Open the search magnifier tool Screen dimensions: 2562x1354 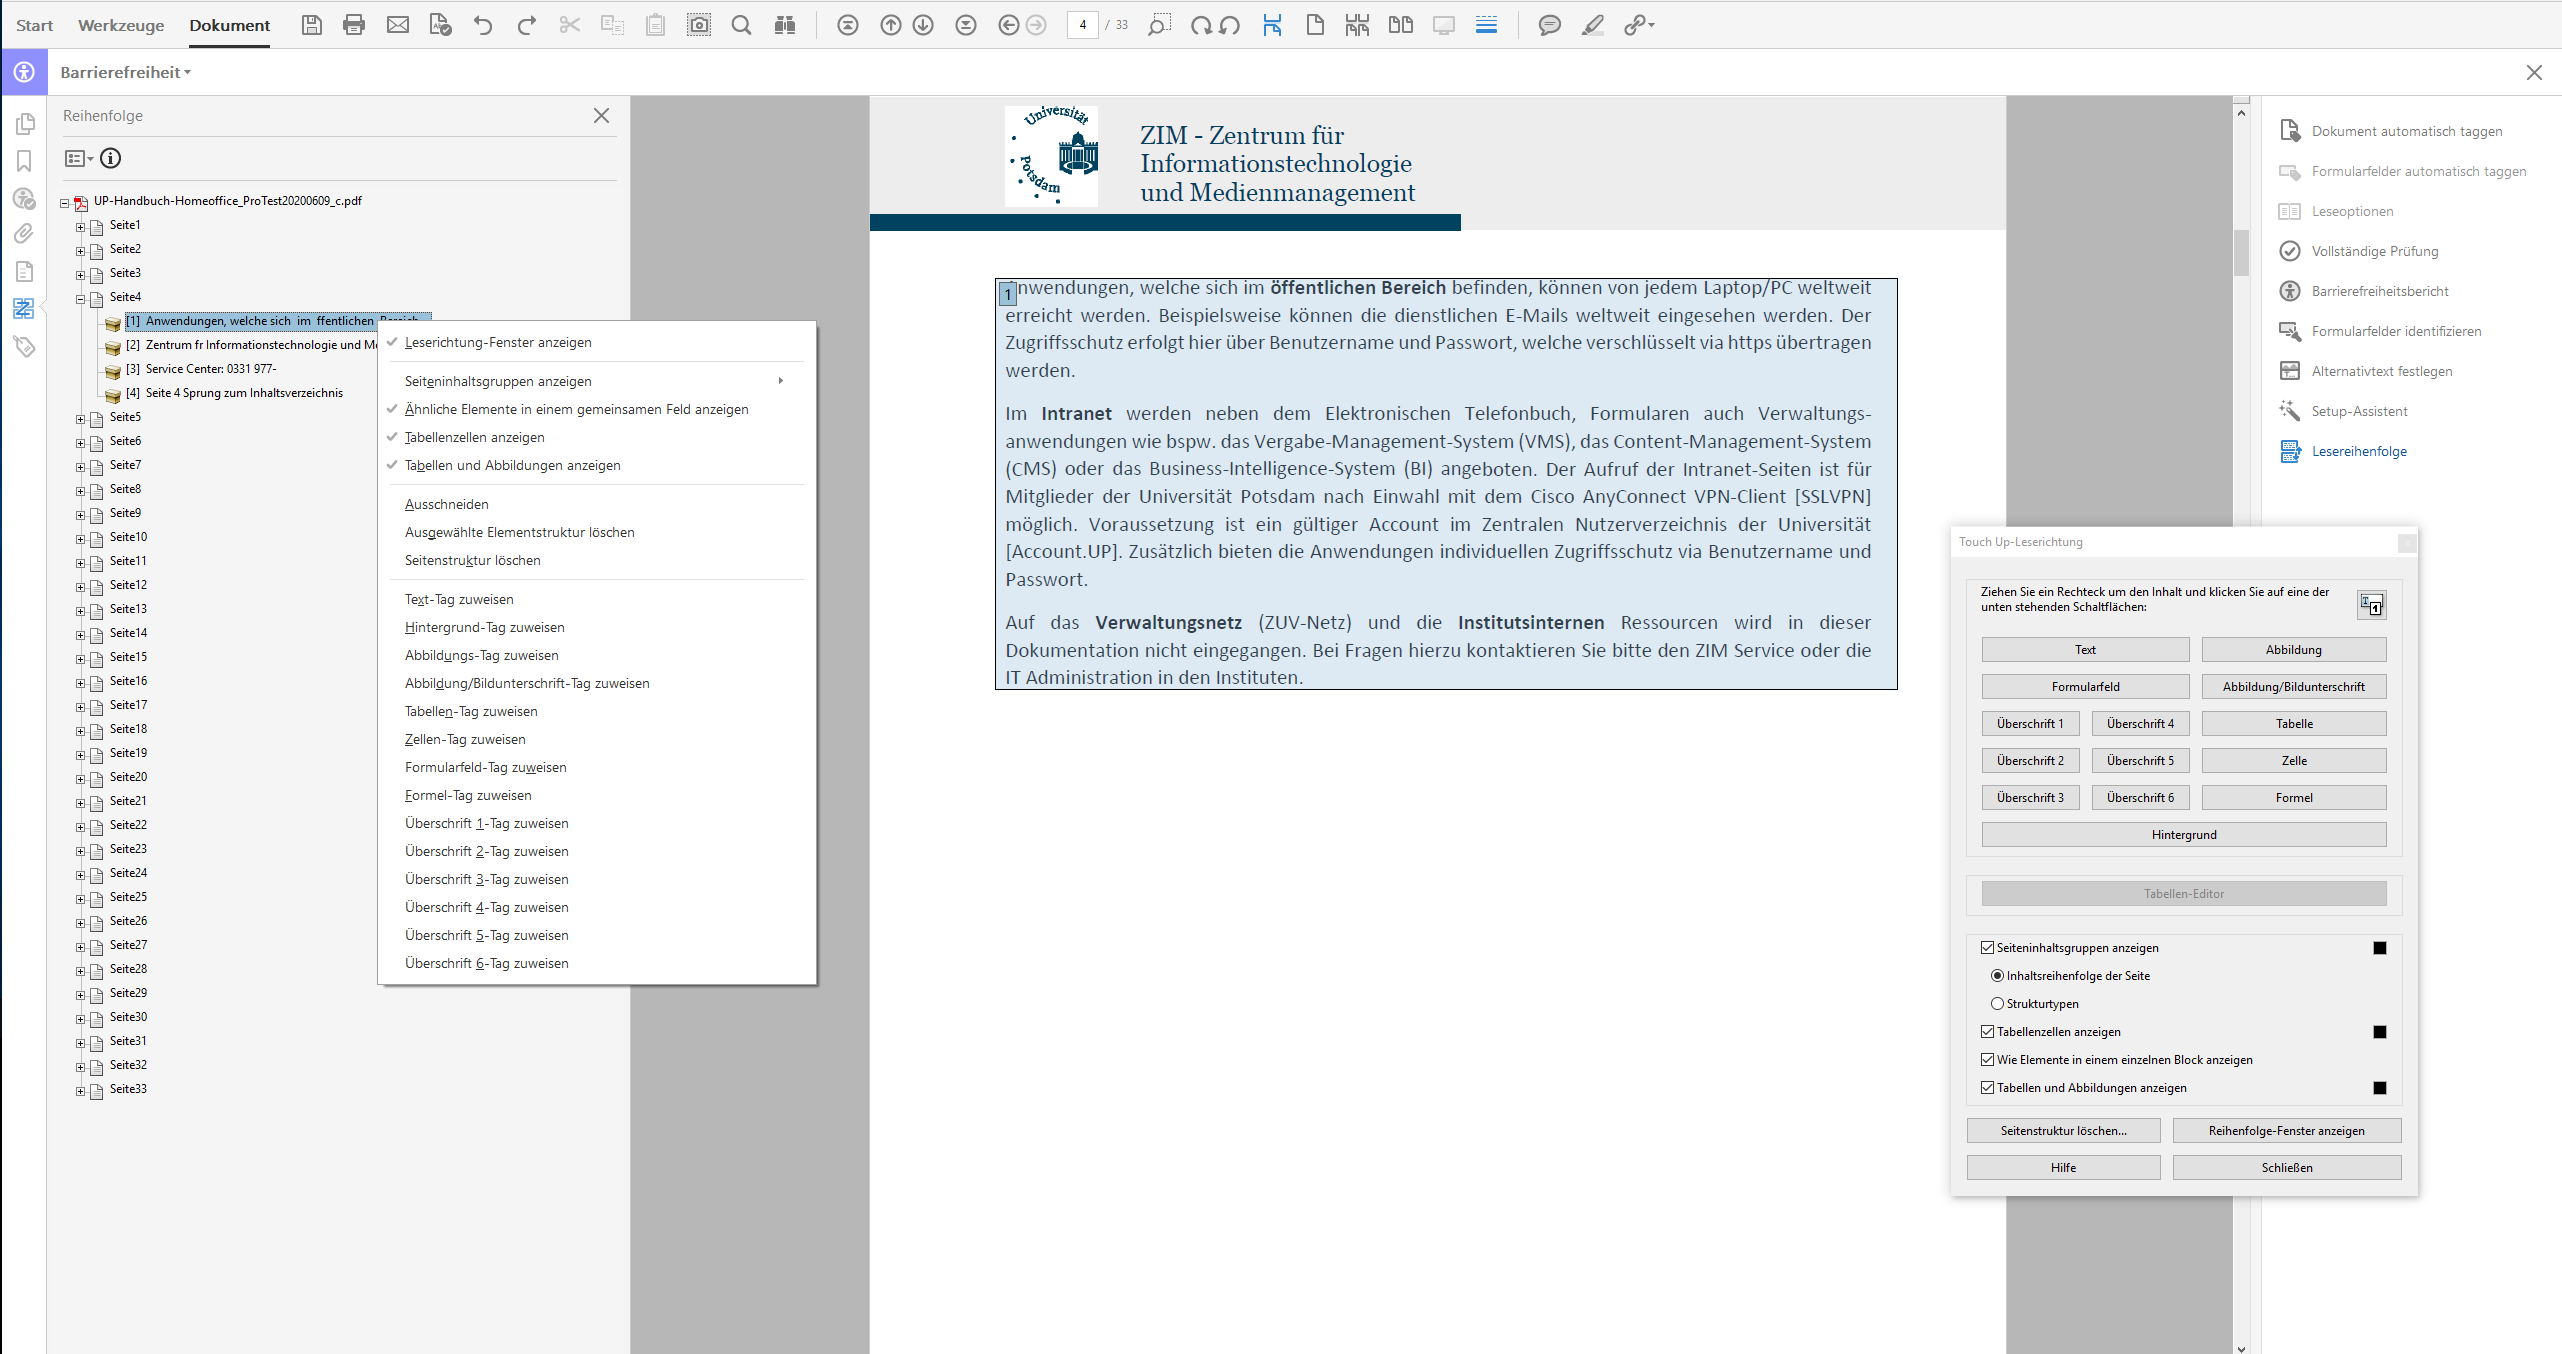pos(741,25)
